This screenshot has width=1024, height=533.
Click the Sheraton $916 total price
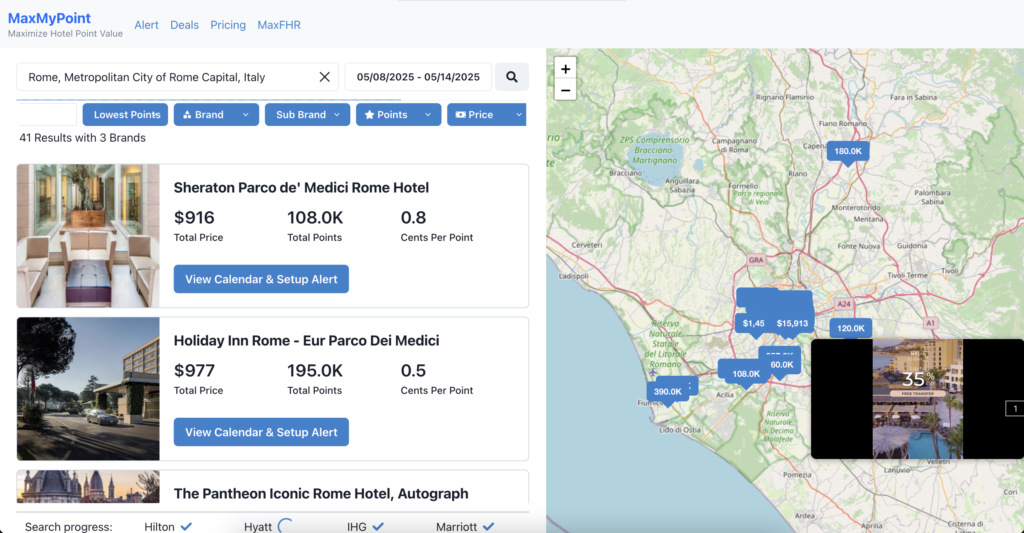pos(194,218)
